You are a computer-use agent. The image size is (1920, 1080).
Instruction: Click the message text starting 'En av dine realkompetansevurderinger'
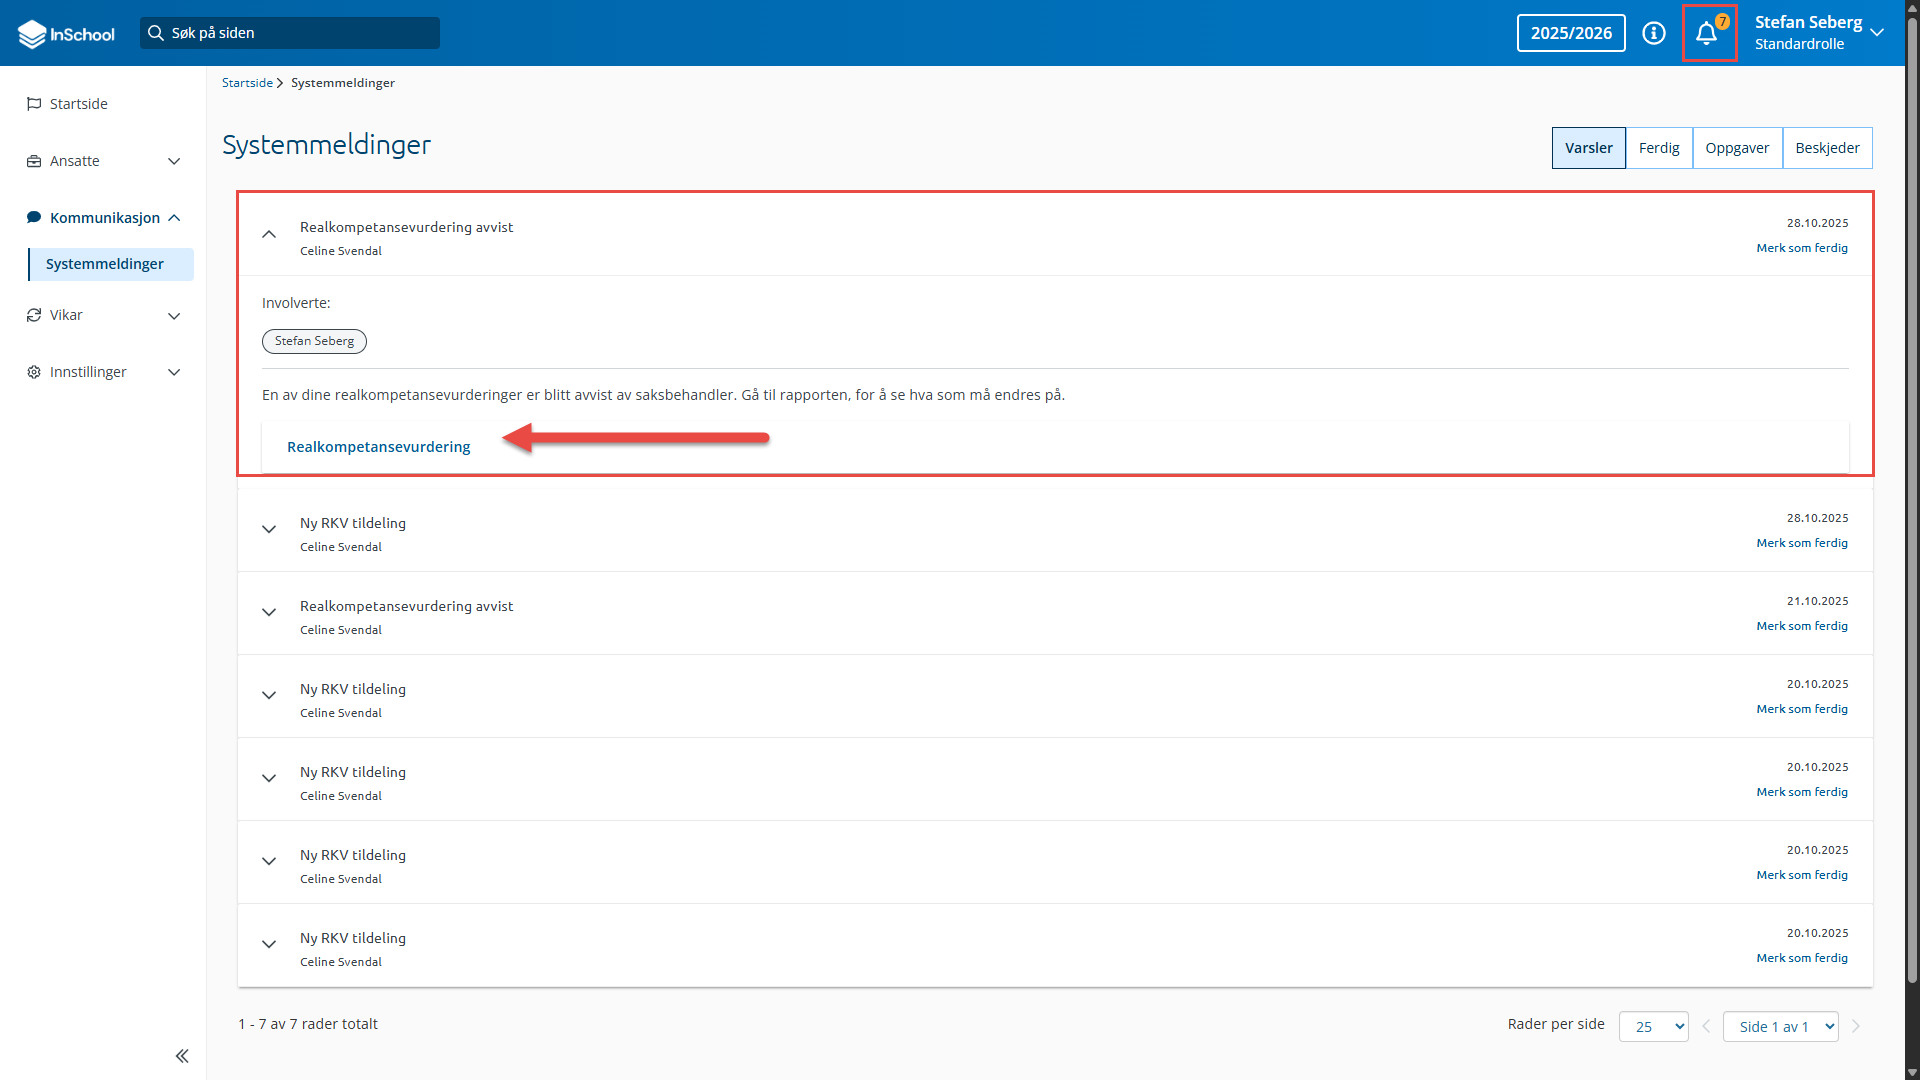coord(663,395)
